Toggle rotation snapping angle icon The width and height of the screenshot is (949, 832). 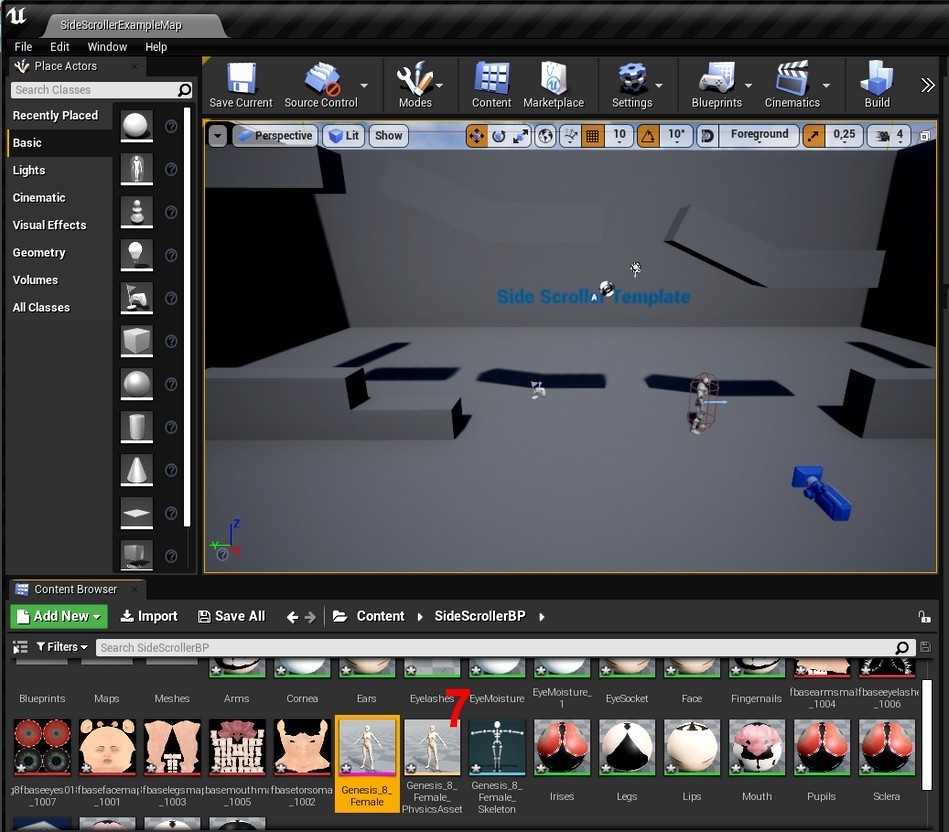(648, 136)
